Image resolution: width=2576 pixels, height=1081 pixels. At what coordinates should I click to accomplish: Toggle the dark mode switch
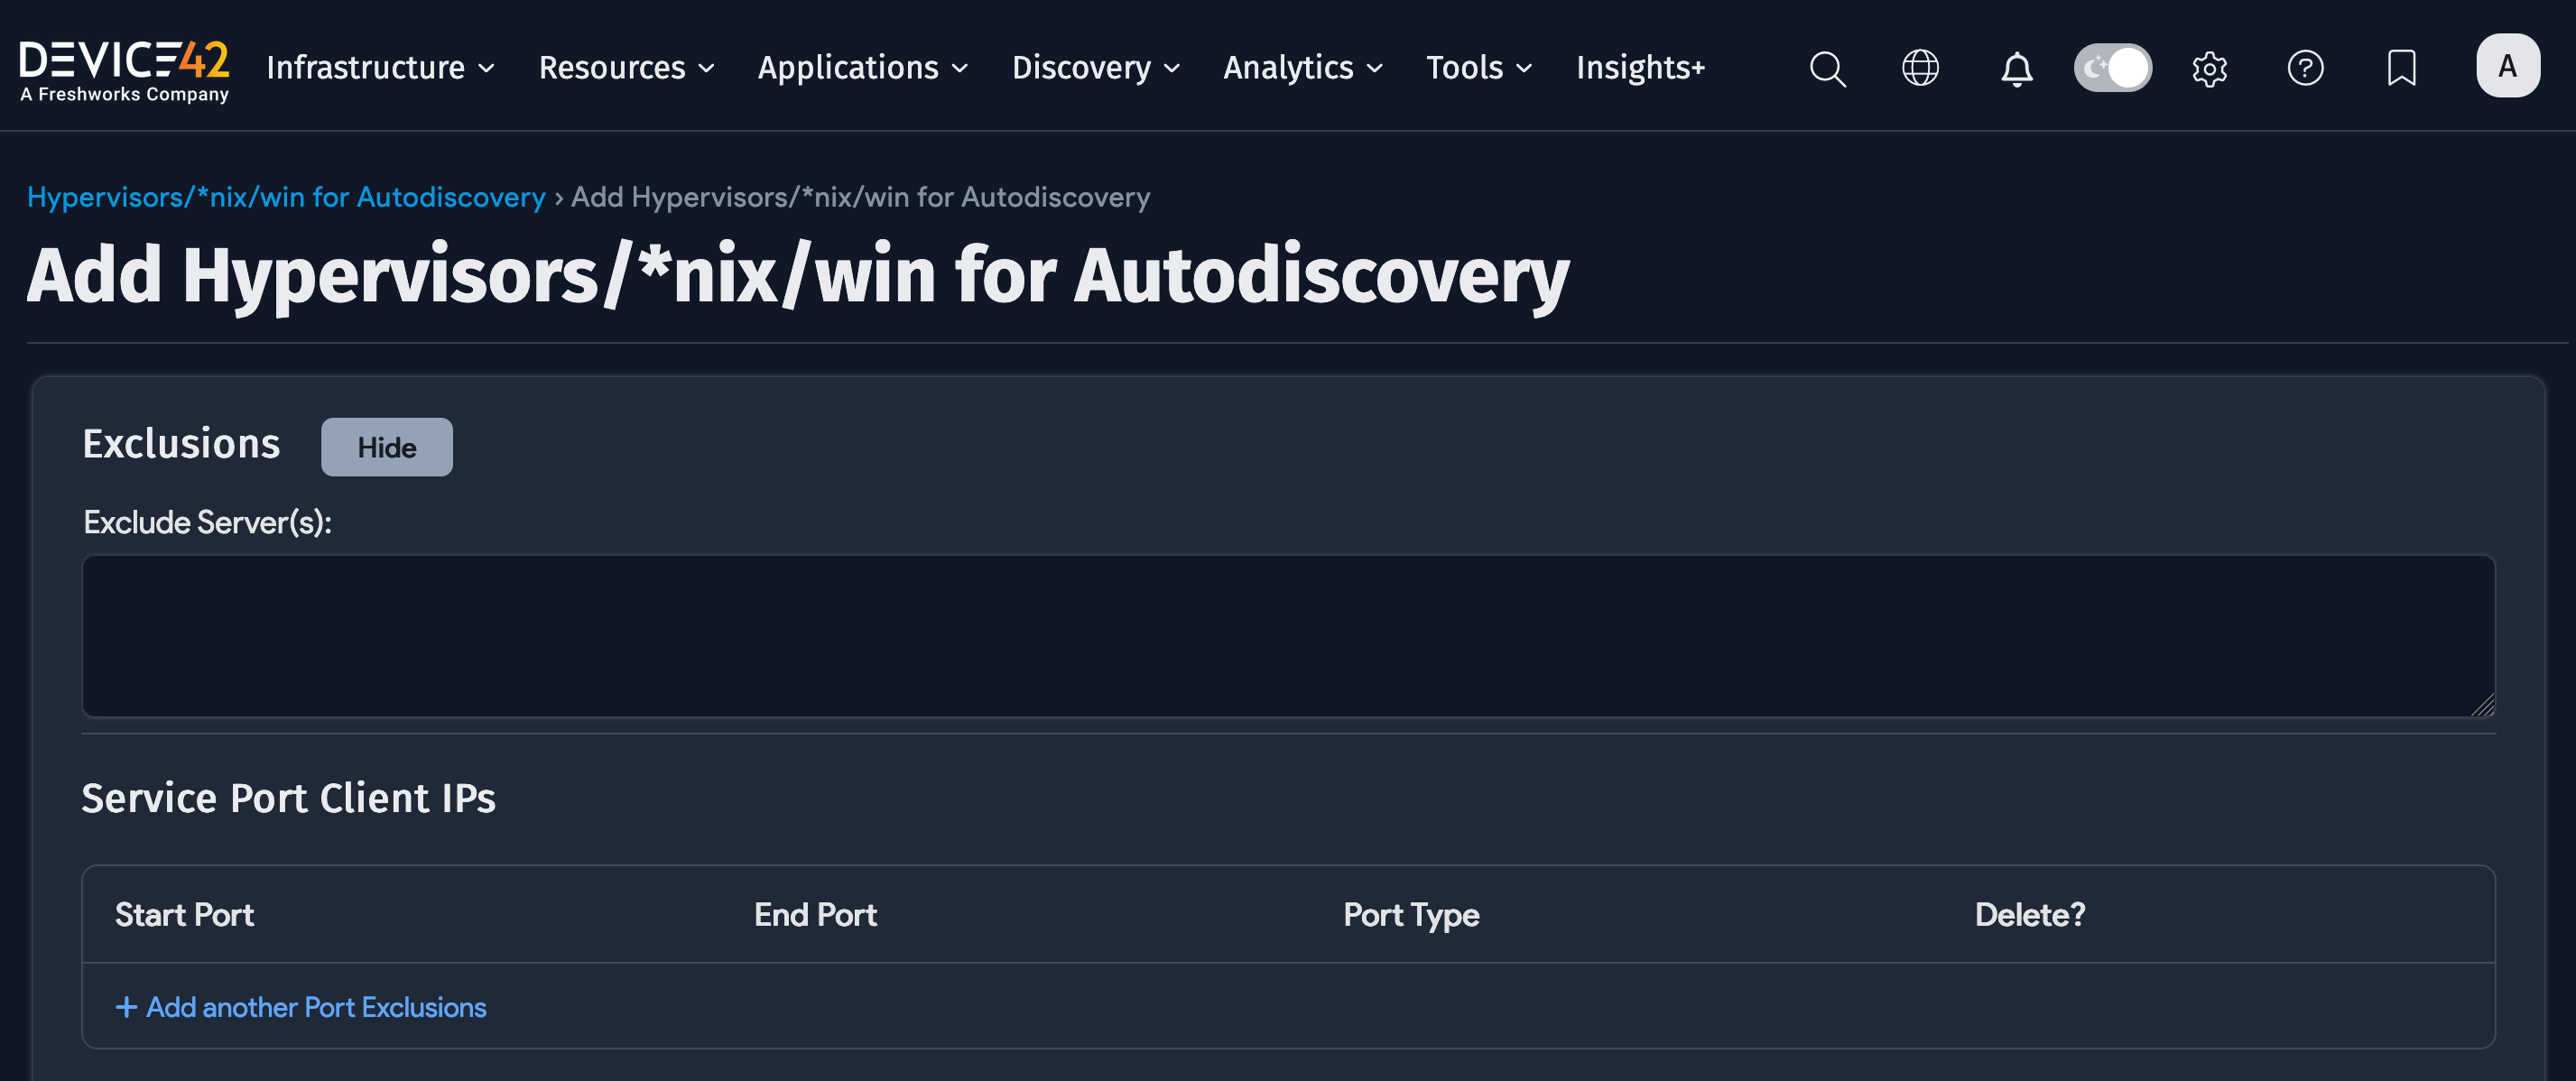point(2112,68)
